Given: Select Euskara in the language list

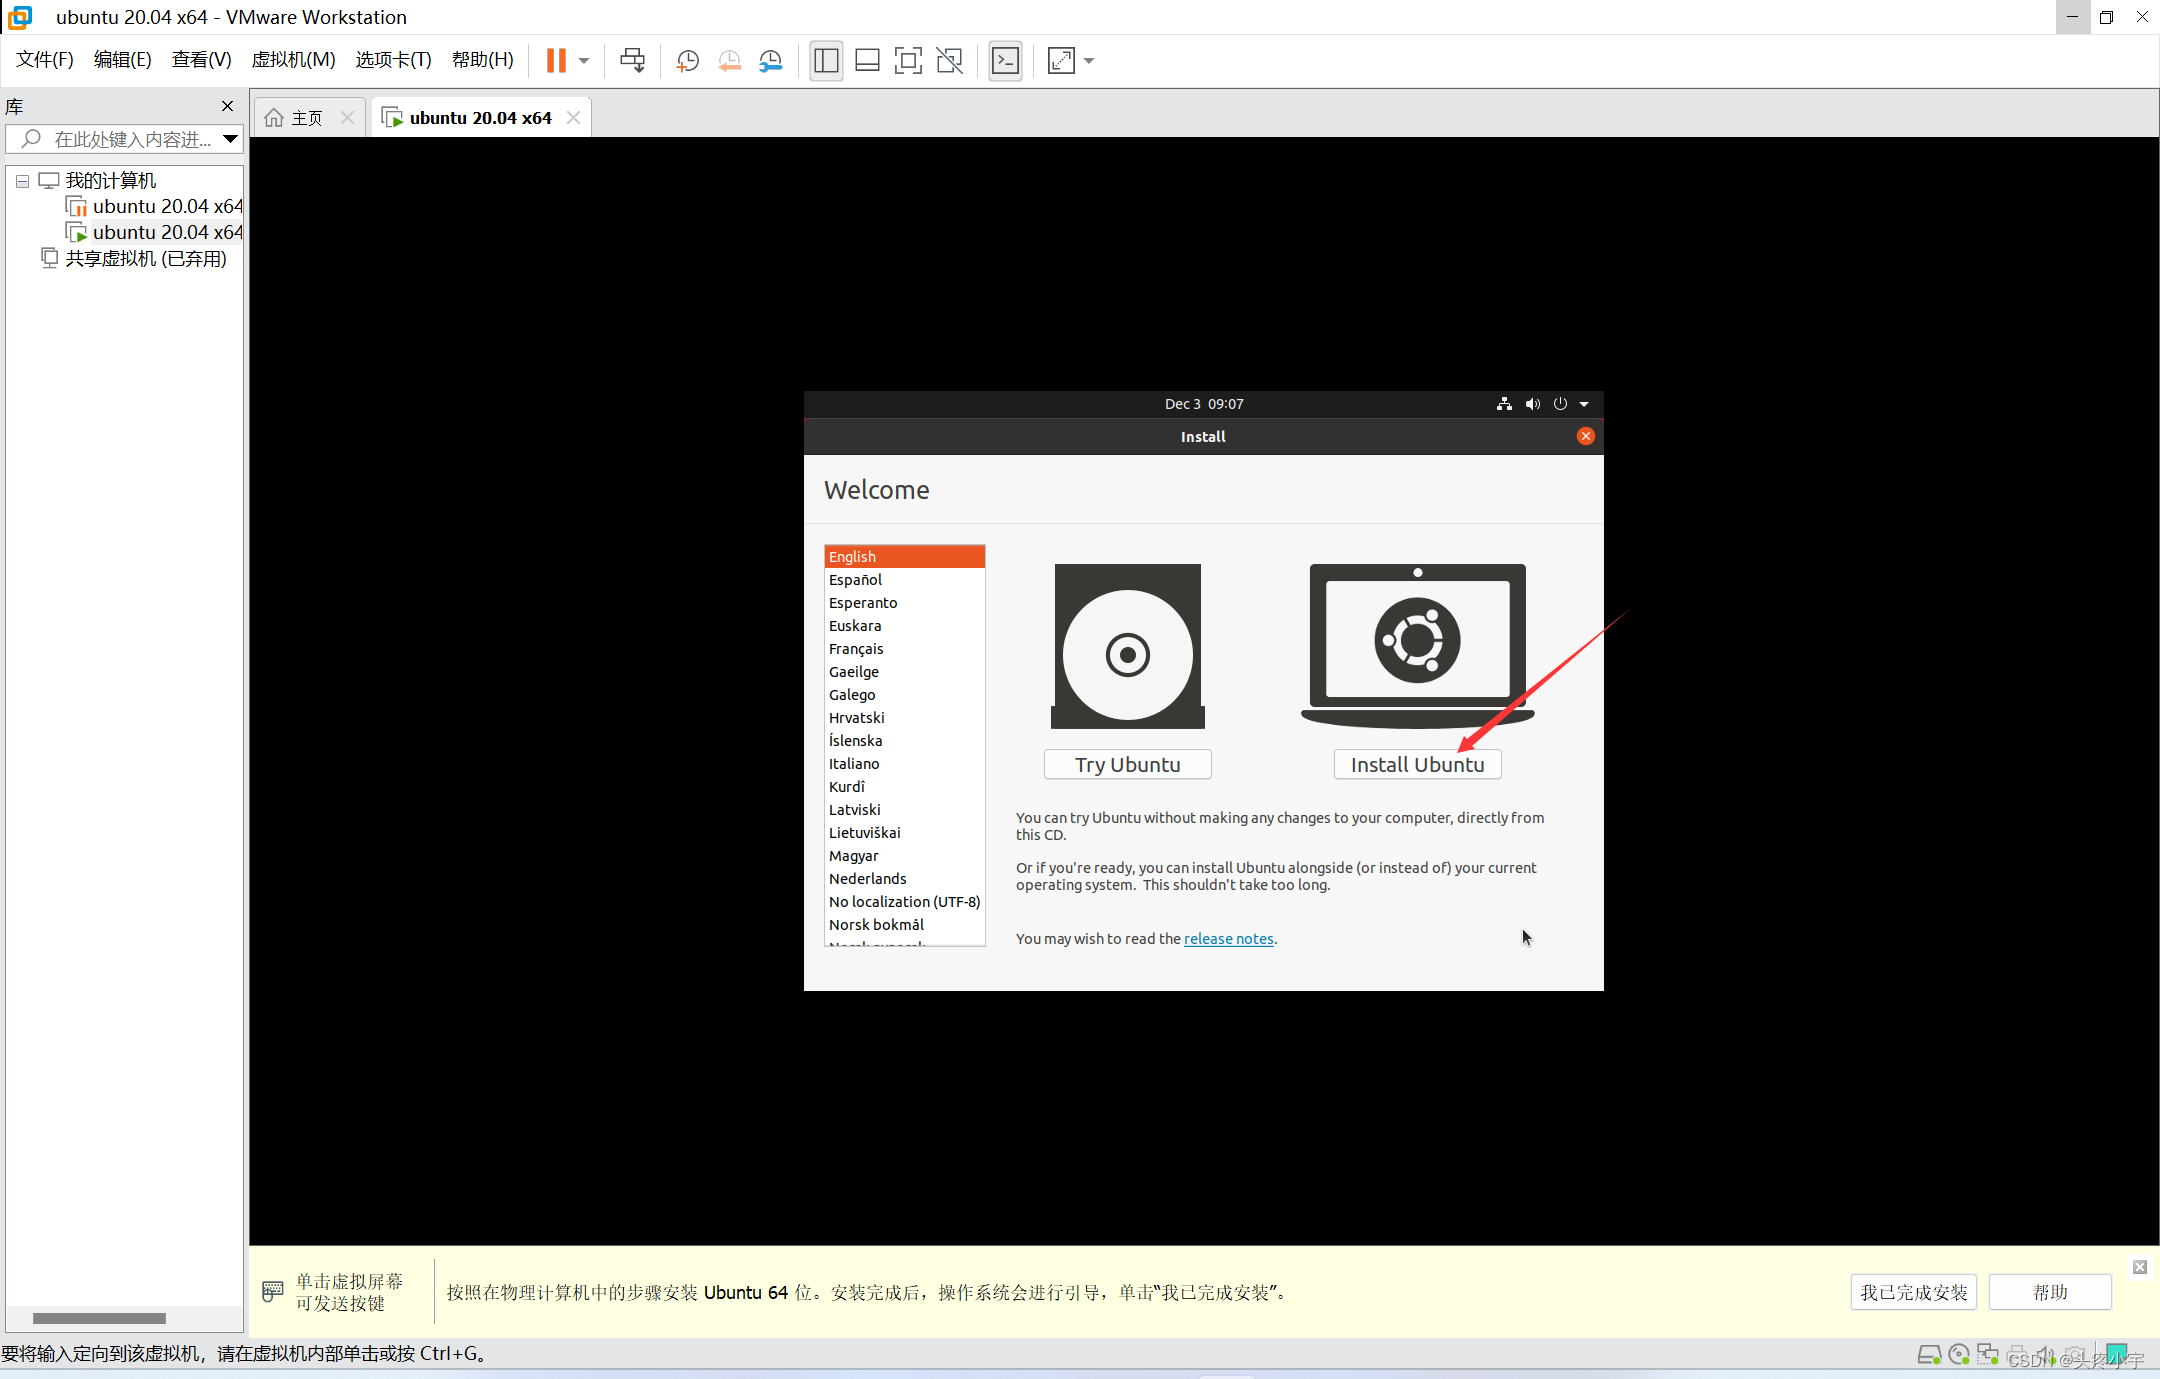Looking at the screenshot, I should tap(905, 626).
